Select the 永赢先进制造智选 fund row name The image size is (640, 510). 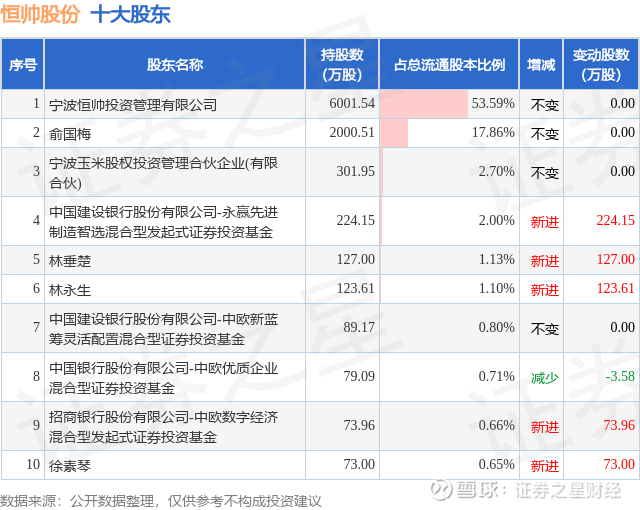[163, 222]
